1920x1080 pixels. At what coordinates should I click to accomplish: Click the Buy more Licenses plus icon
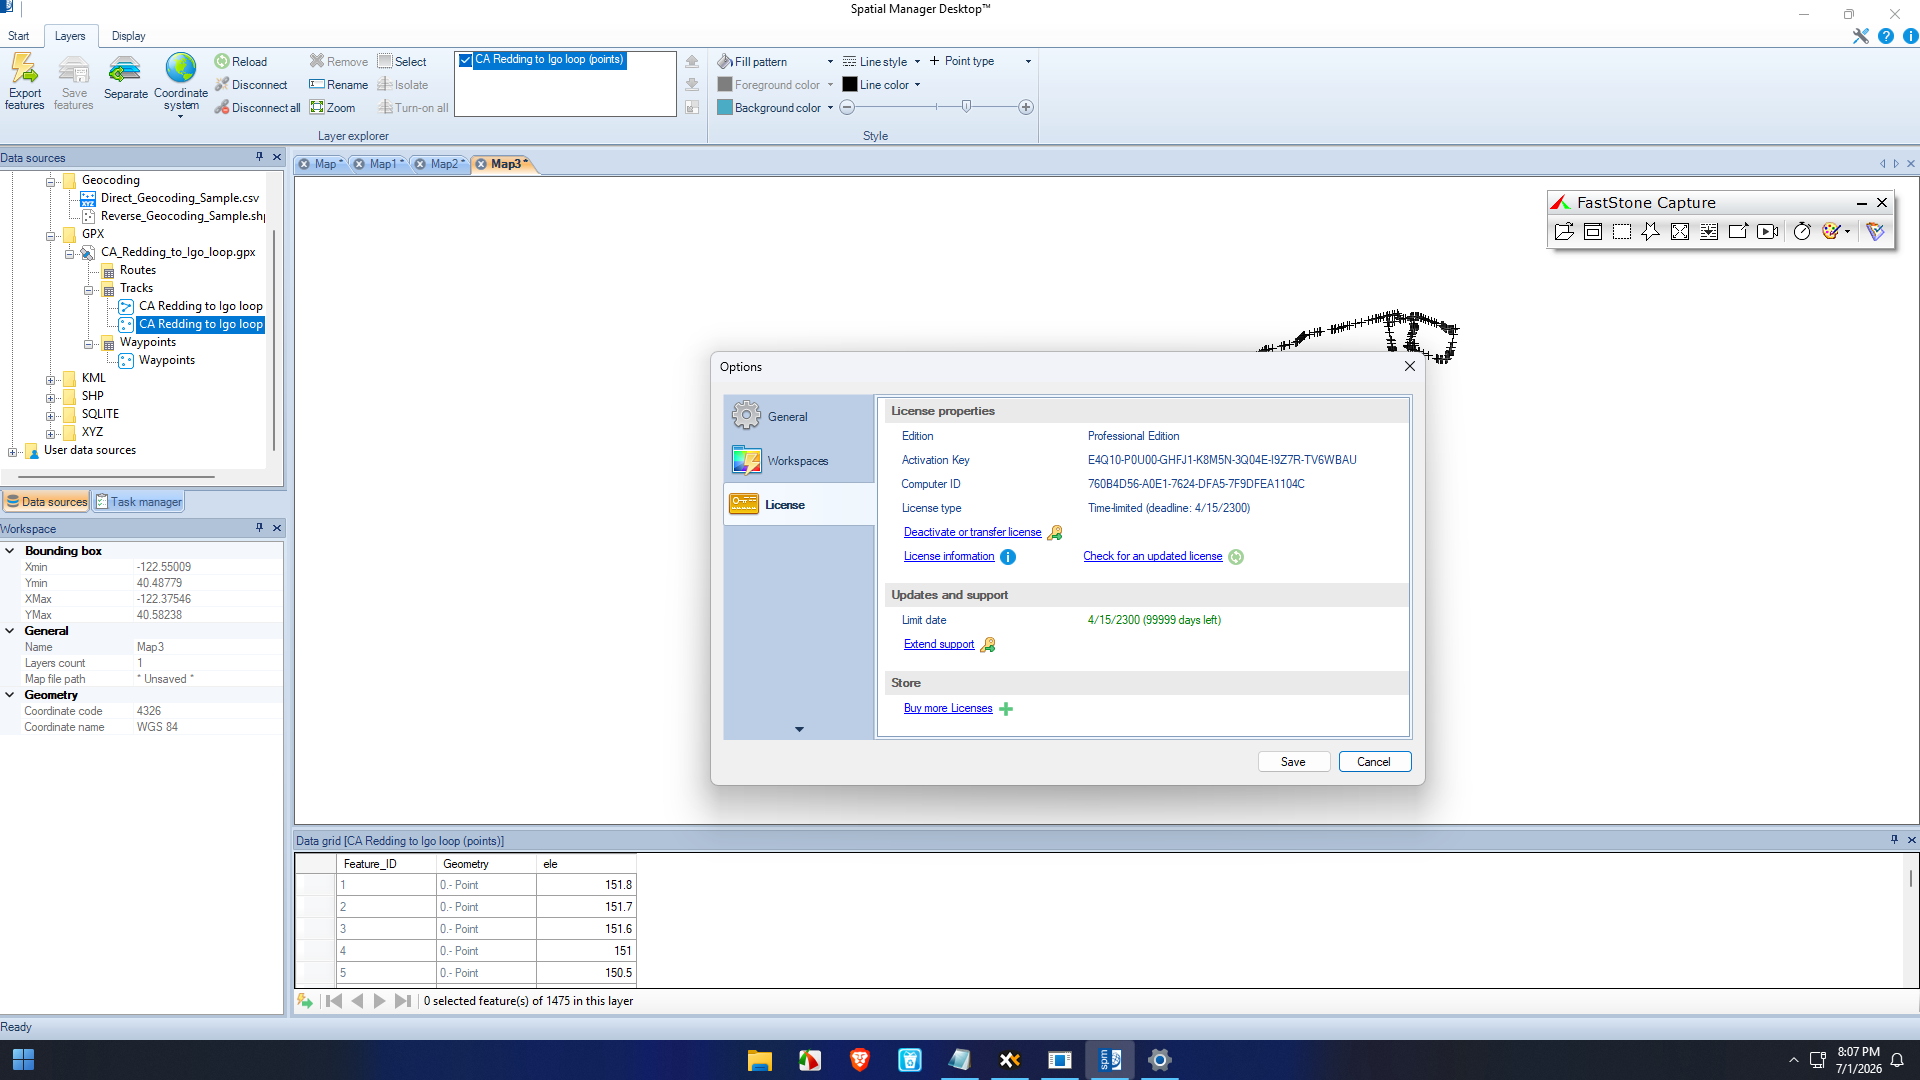tap(1006, 709)
